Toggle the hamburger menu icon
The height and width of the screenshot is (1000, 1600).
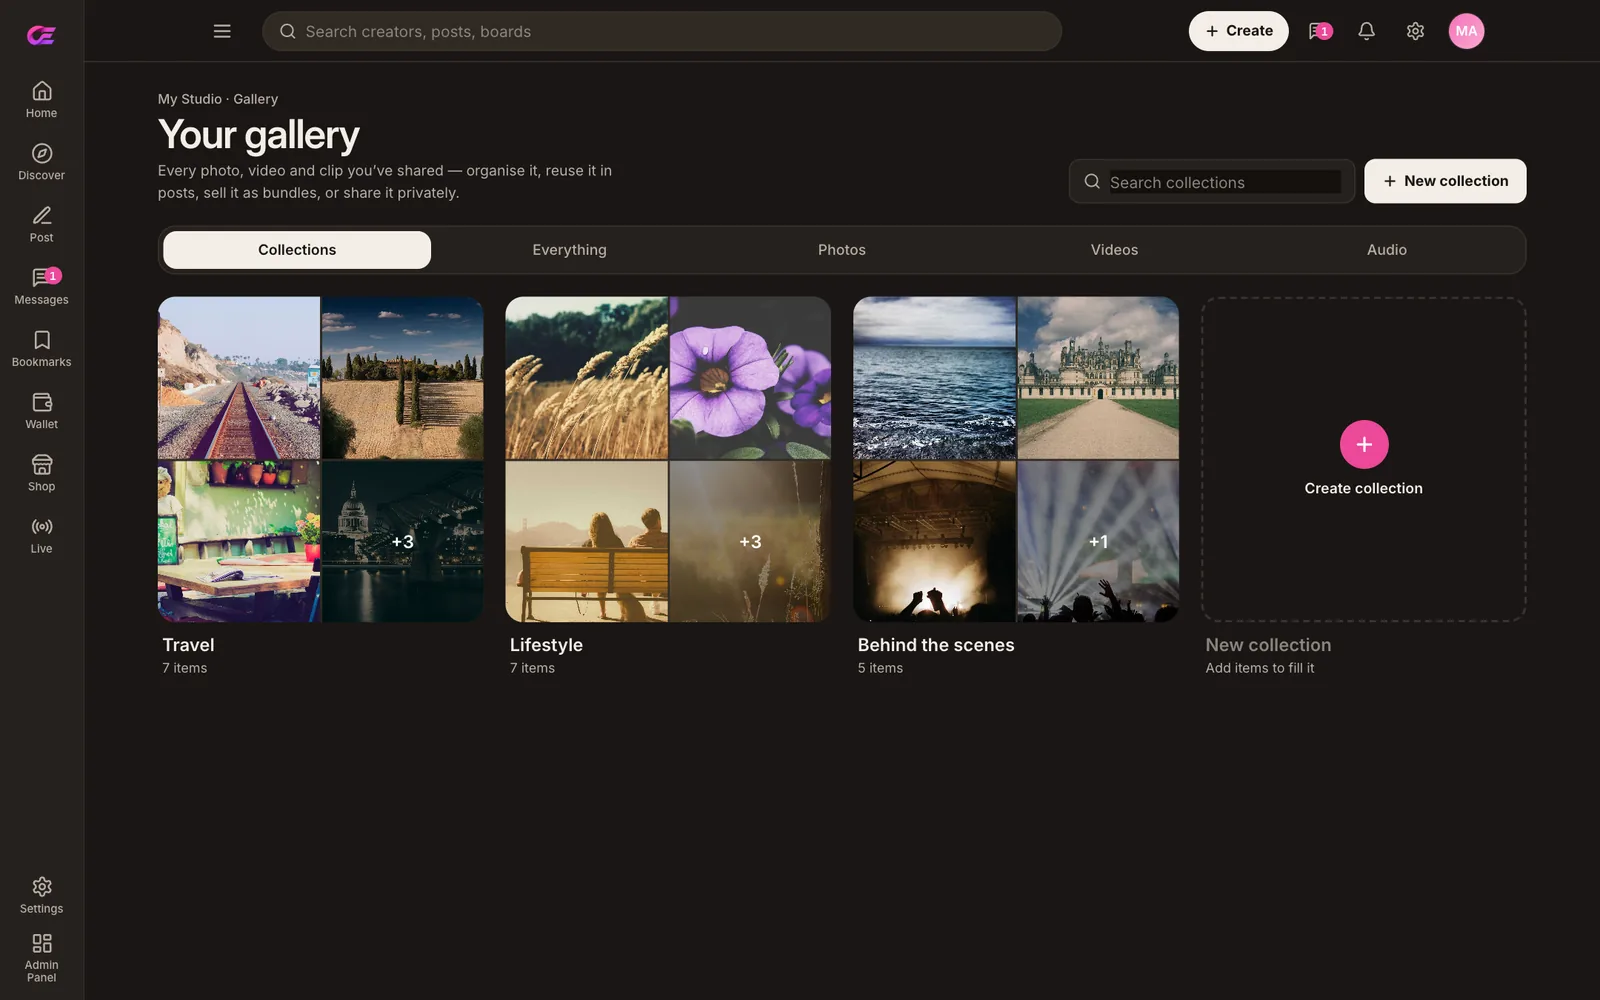[222, 31]
